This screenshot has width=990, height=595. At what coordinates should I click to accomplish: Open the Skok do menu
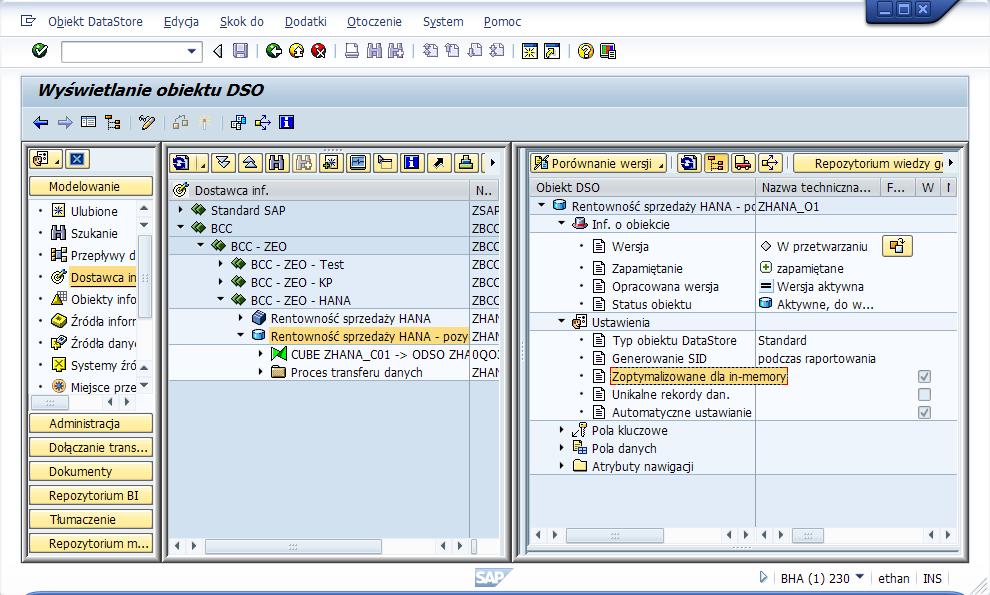pyautogui.click(x=242, y=21)
